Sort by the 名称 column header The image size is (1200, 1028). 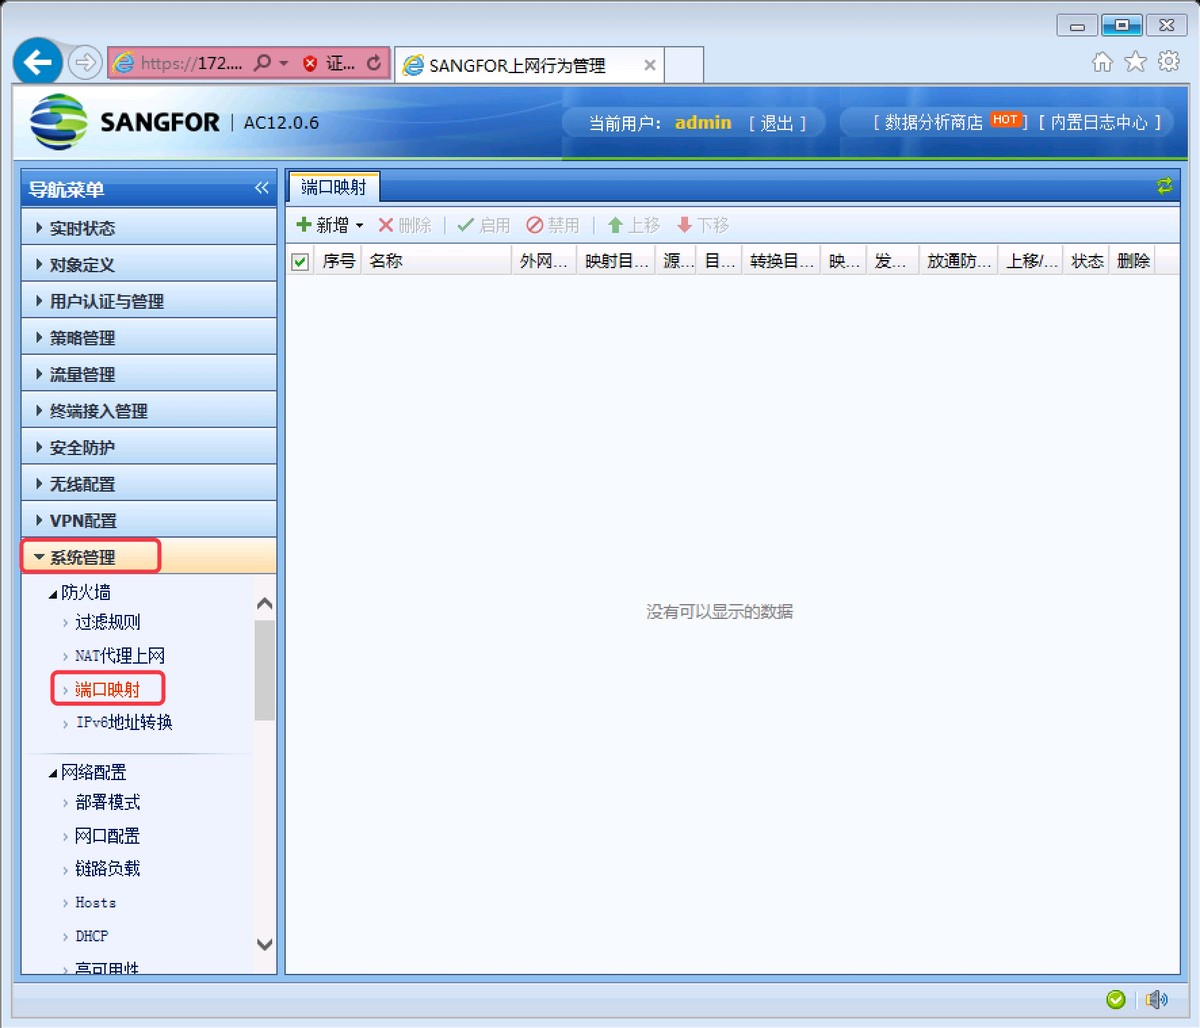(x=436, y=261)
